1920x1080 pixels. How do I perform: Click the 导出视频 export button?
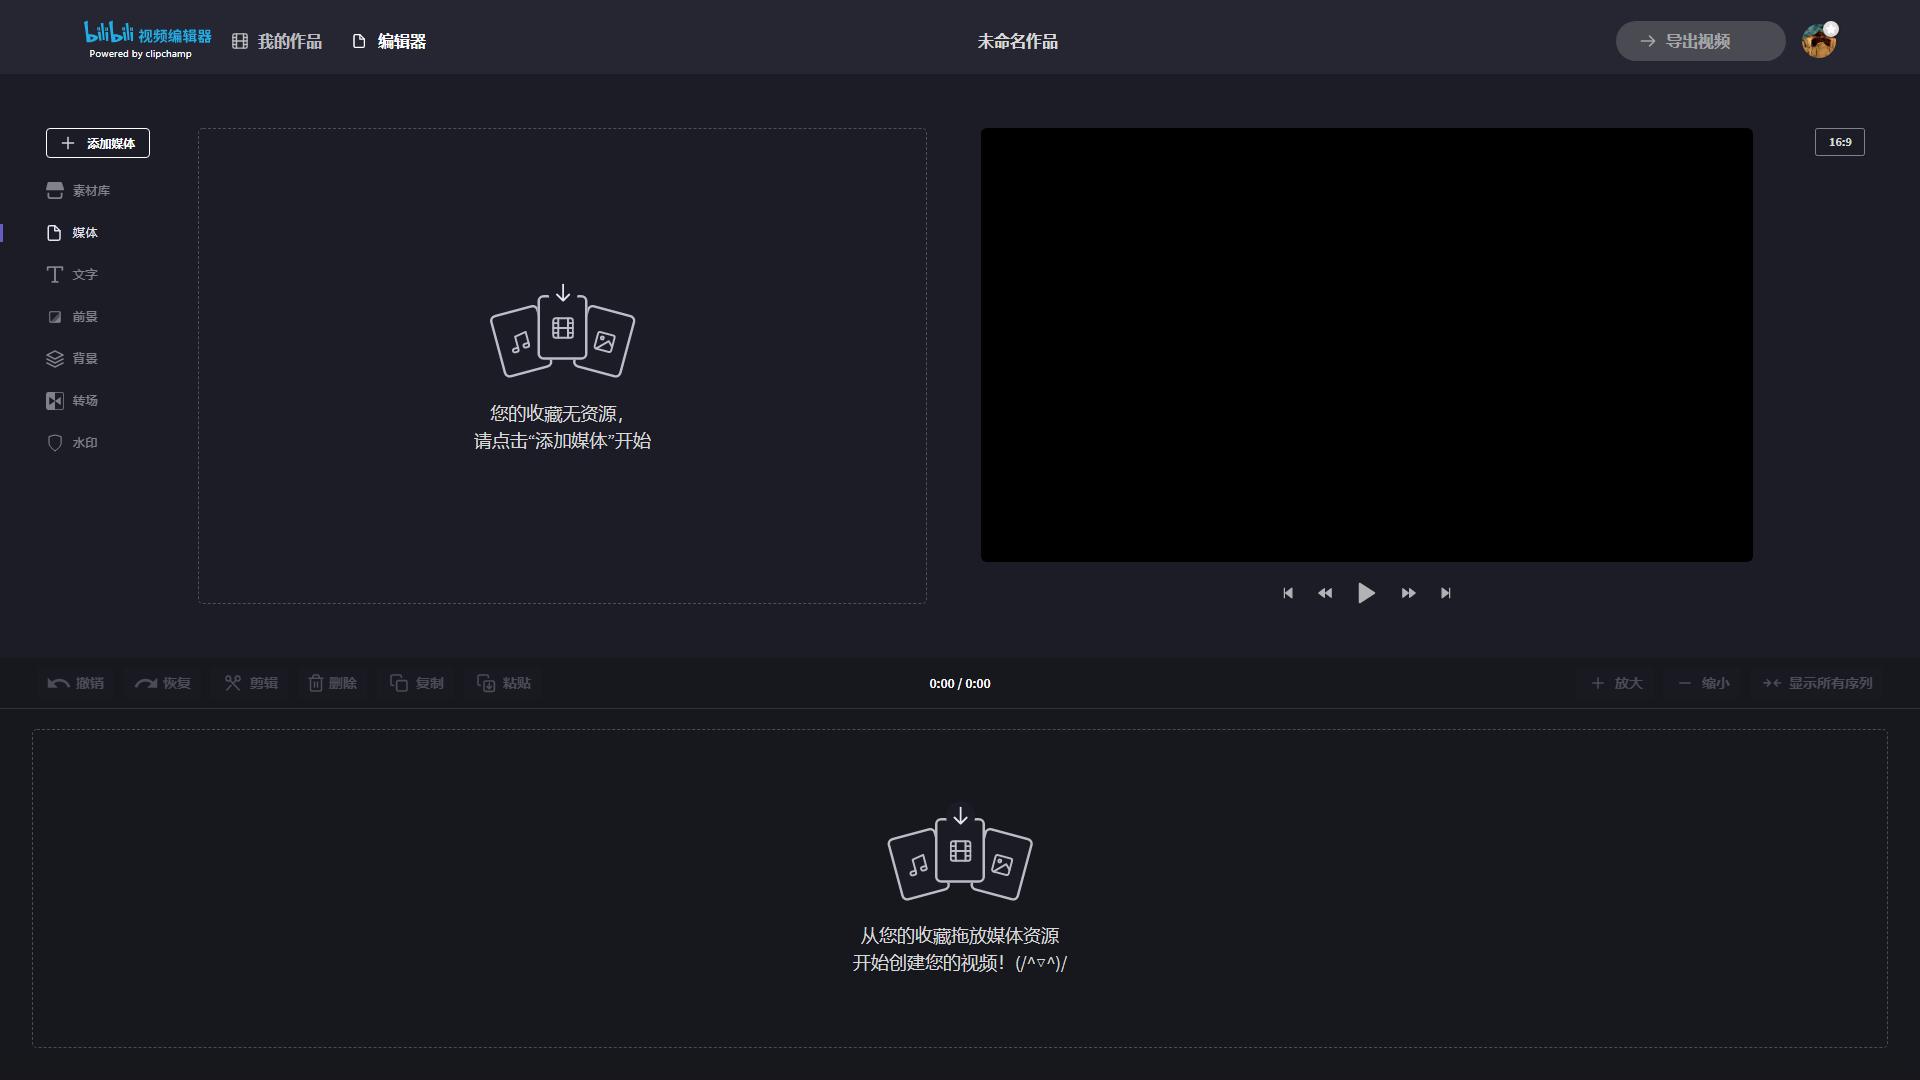pyautogui.click(x=1699, y=41)
